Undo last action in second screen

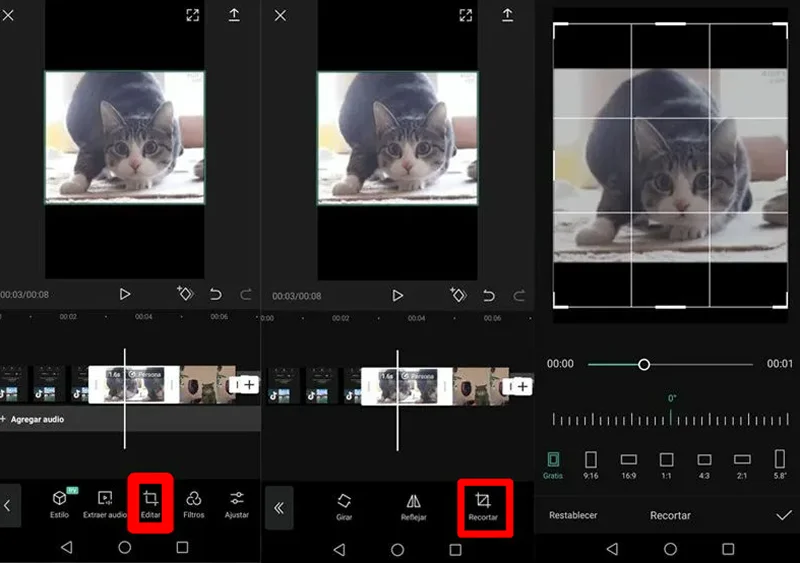pos(489,296)
